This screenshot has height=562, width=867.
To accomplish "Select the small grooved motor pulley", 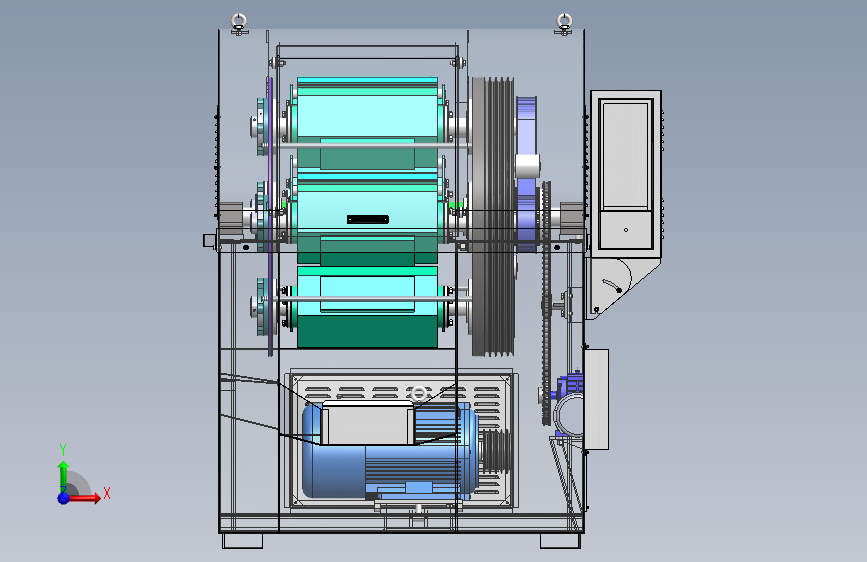I will point(495,450).
